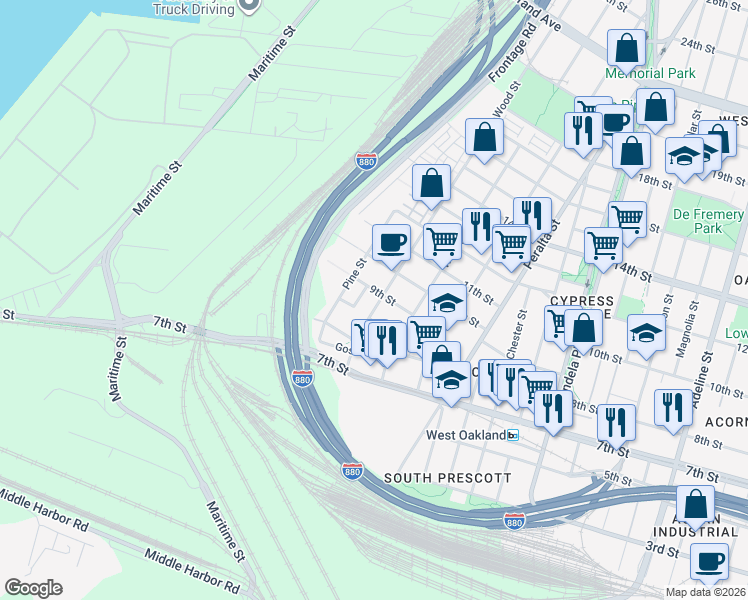Open the shopping bag marker right of Memorial Park label
Image resolution: width=748 pixels, height=600 pixels.
[x=655, y=108]
